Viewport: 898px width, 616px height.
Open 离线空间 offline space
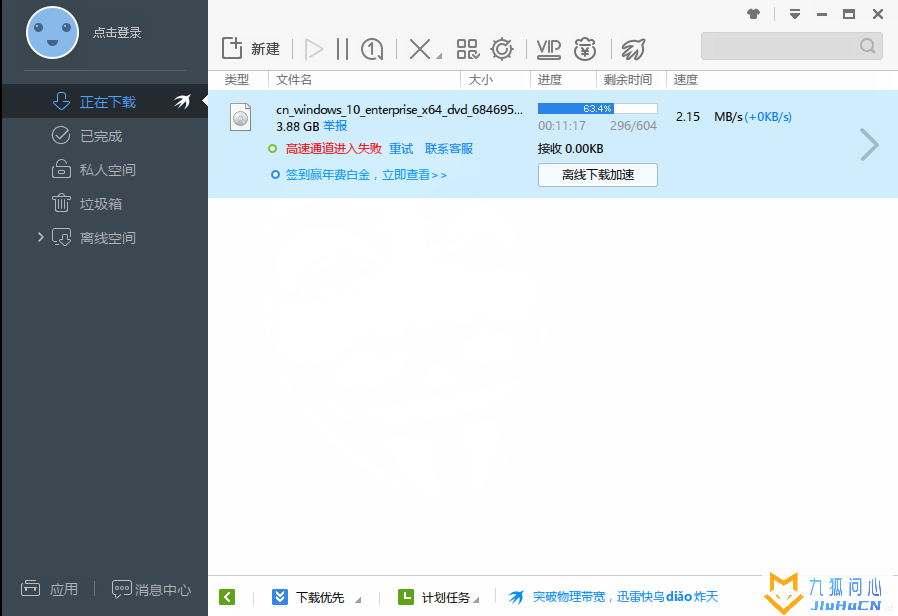click(108, 238)
